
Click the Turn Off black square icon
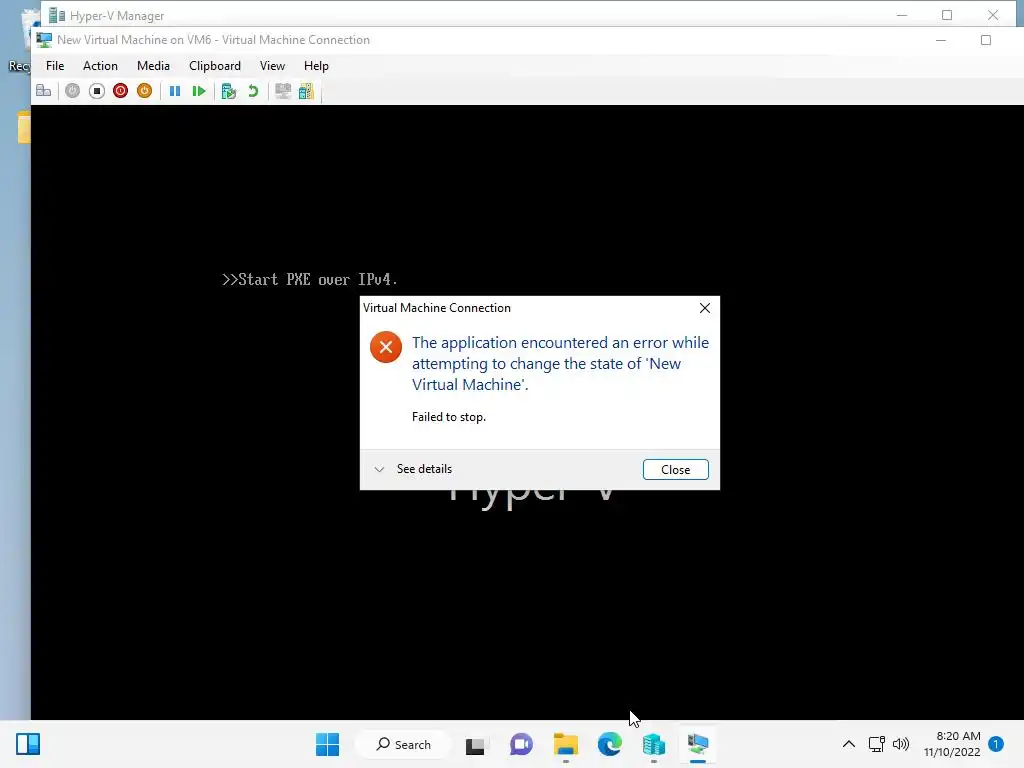97,91
